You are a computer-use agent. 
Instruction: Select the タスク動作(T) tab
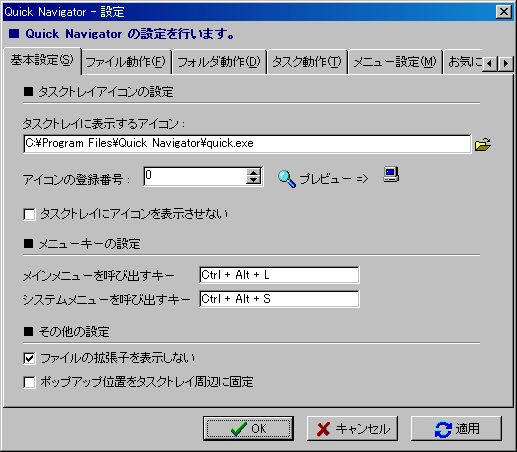(x=307, y=62)
